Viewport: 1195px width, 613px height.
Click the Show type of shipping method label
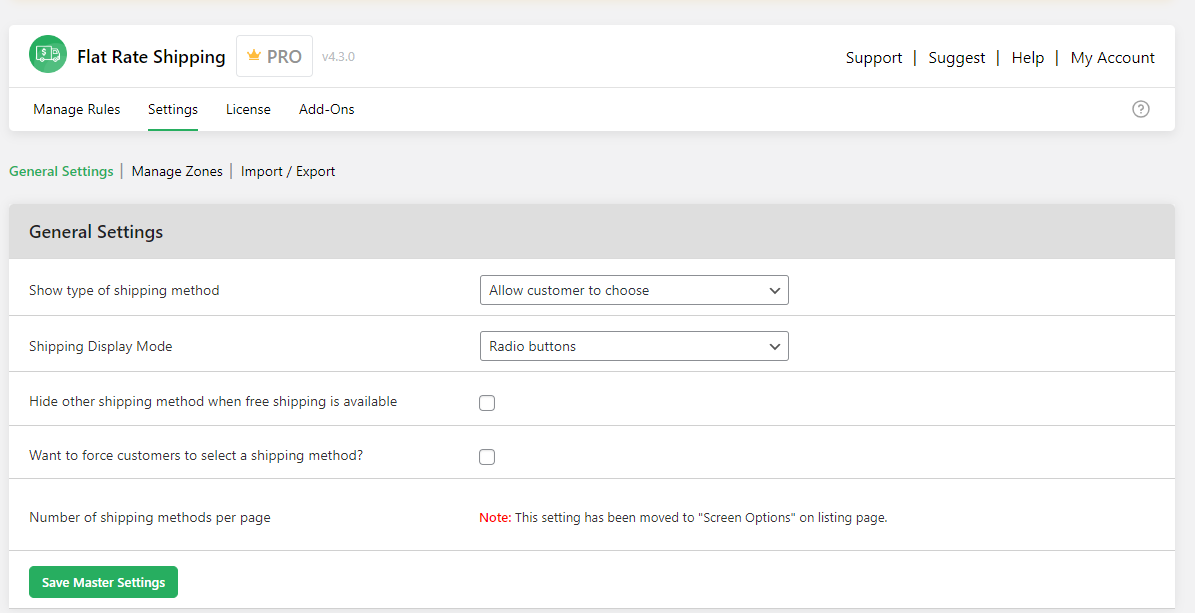pos(124,290)
